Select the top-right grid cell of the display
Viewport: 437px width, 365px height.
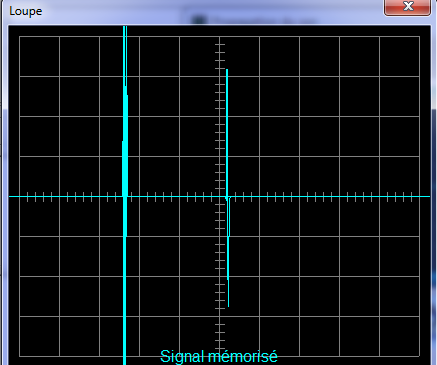coord(399,57)
